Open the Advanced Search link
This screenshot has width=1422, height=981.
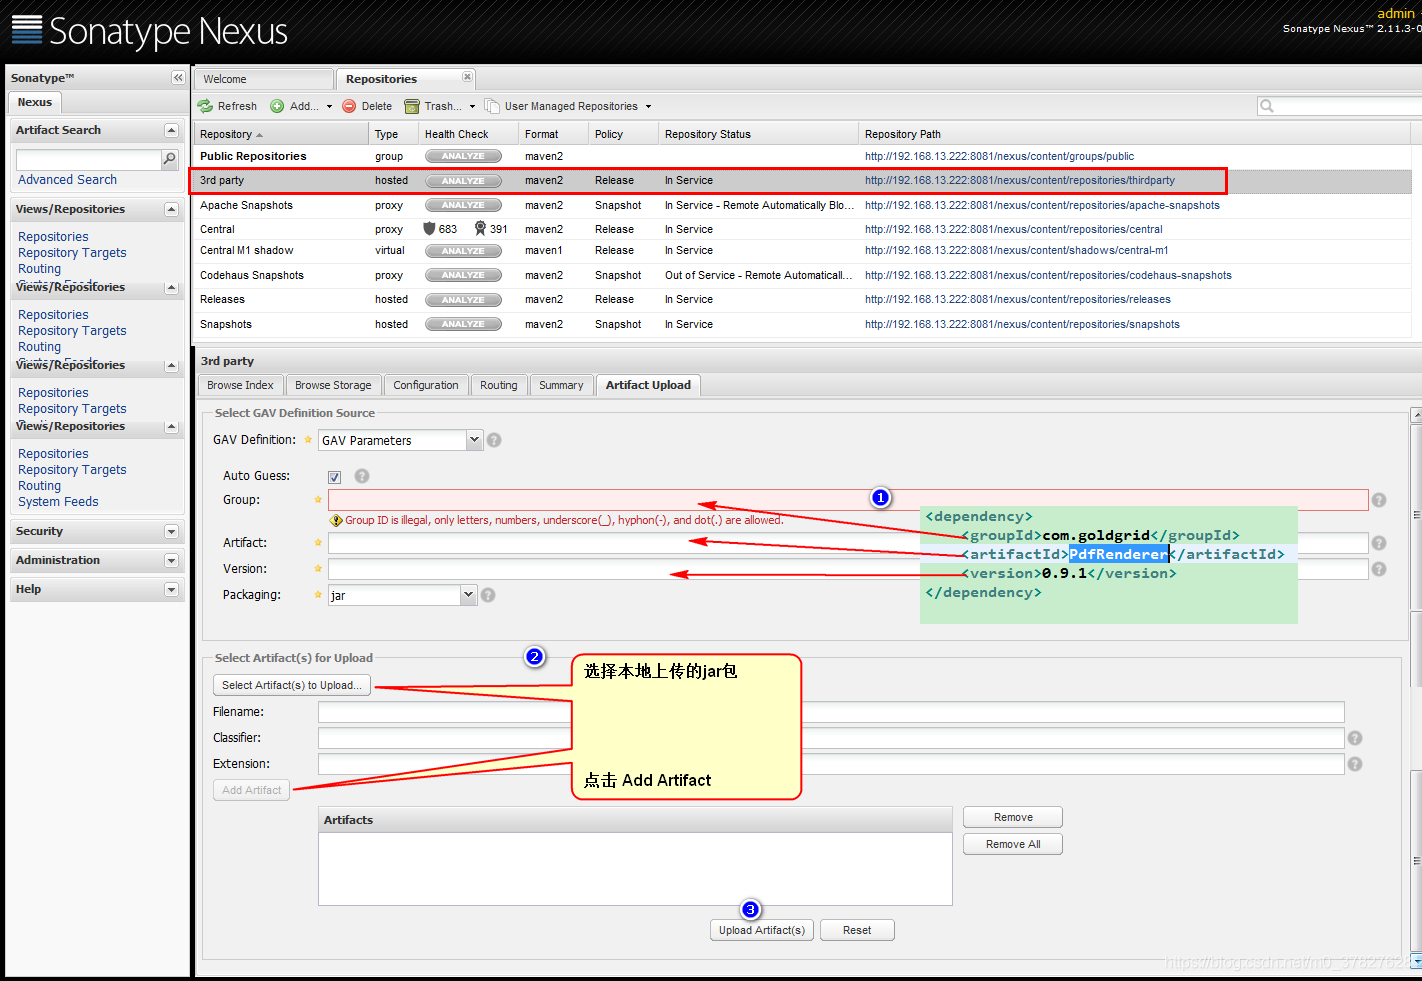point(67,180)
